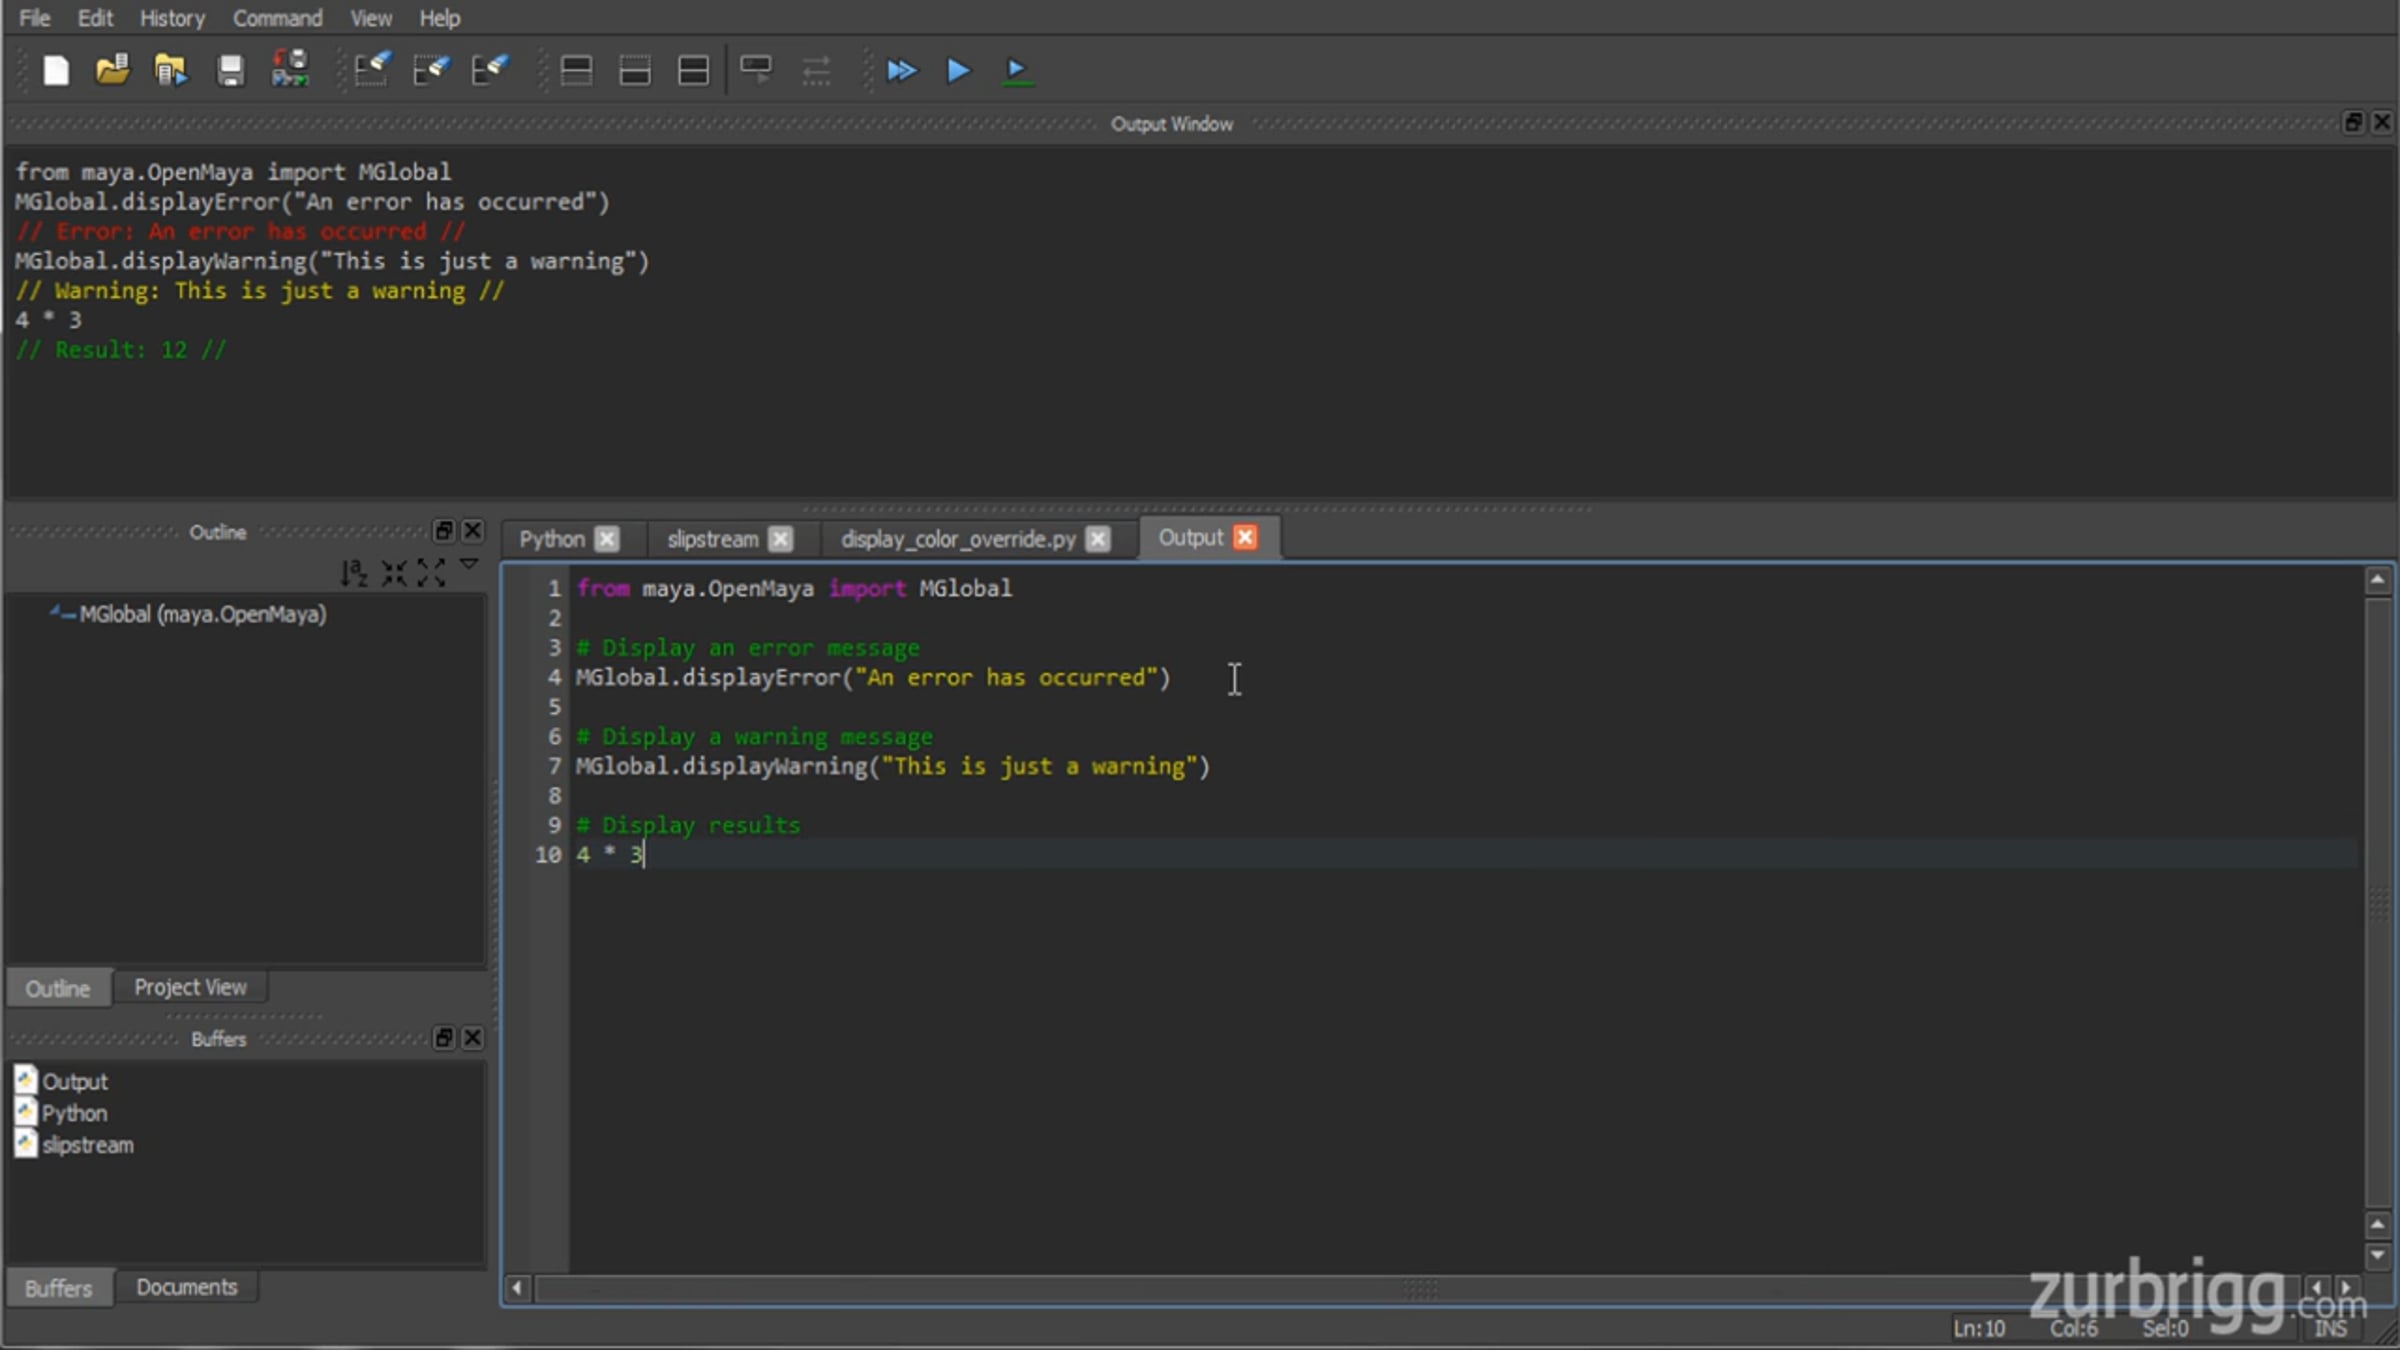2400x1350 pixels.
Task: Toggle float on the Output Window panel
Action: 2353,122
